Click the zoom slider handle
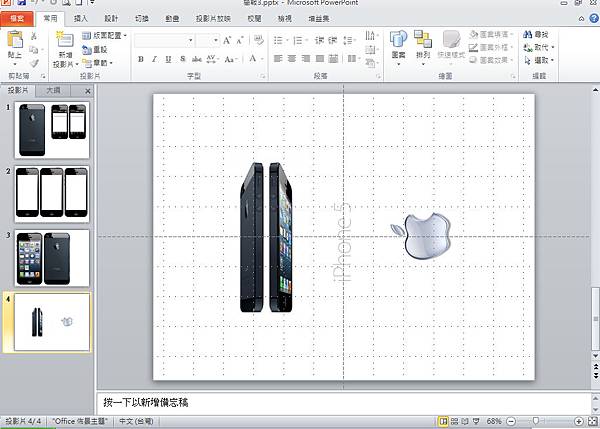Viewport: 600px width, 429px height. coord(536,421)
